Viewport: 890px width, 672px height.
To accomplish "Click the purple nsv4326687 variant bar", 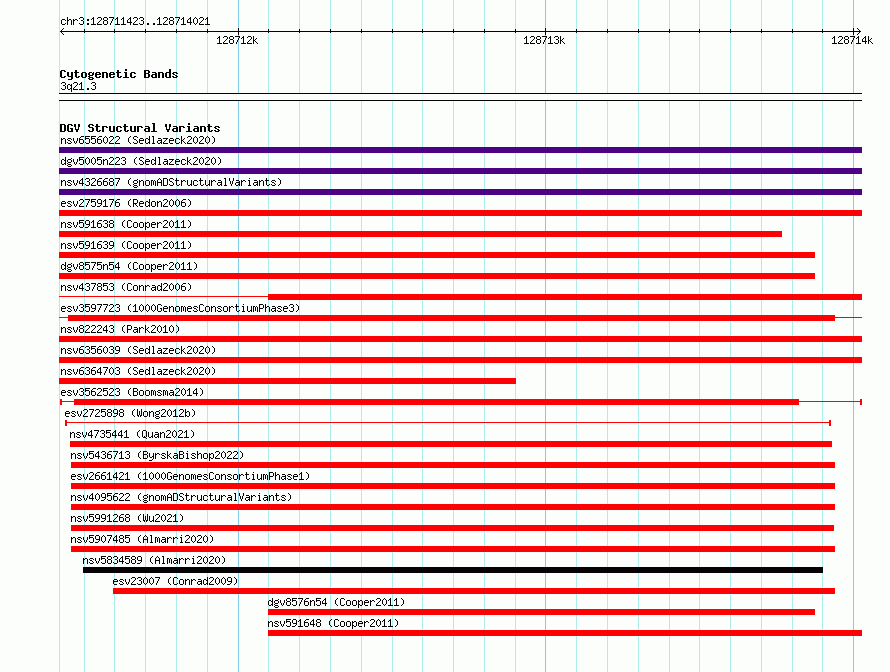I will [460, 192].
